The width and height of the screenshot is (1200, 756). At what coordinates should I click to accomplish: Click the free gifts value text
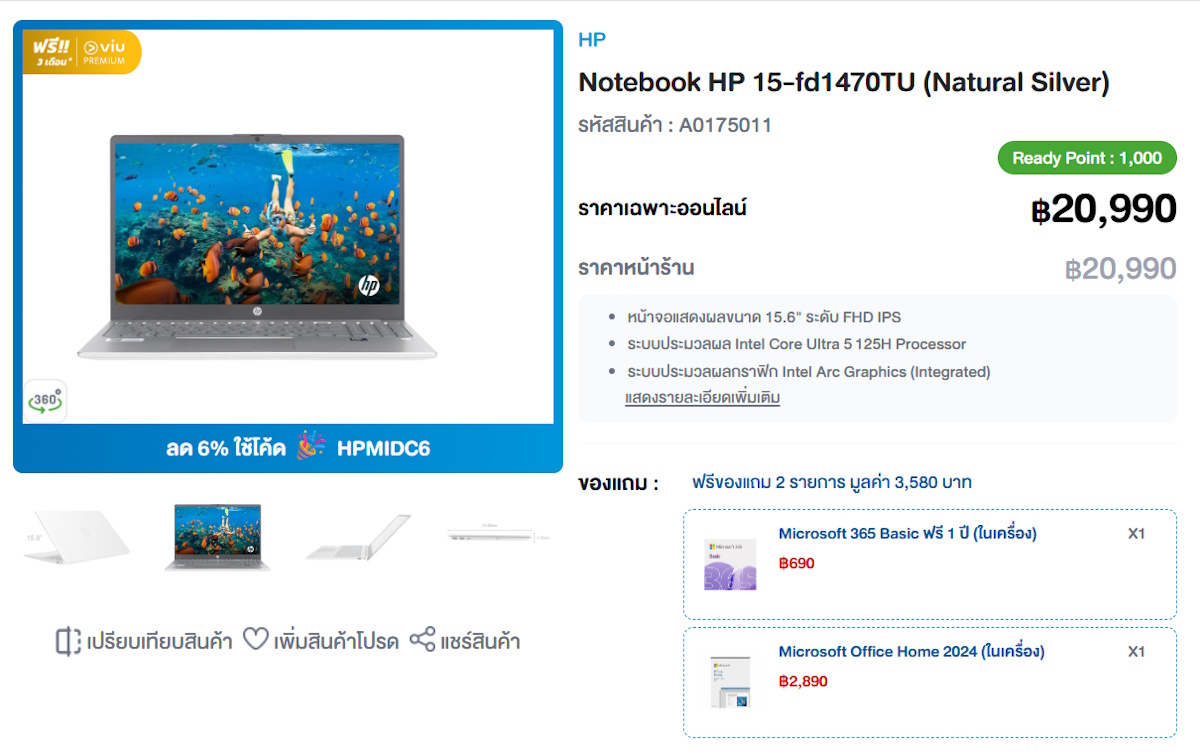click(x=832, y=483)
